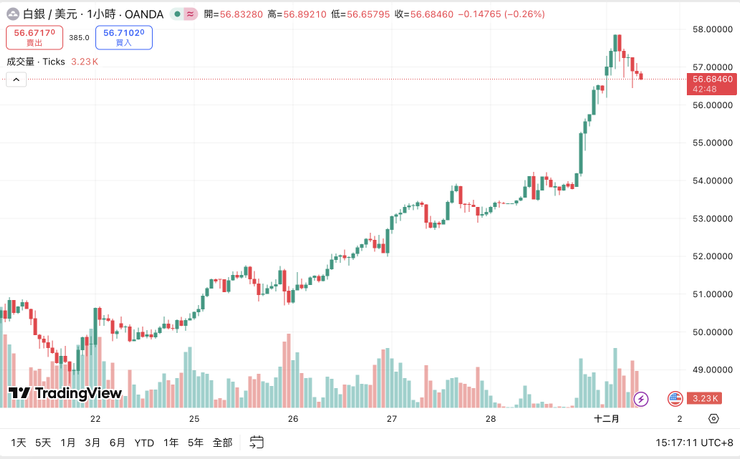This screenshot has height=459, width=740.
Task: Switch to the YTD range
Action: (144, 442)
